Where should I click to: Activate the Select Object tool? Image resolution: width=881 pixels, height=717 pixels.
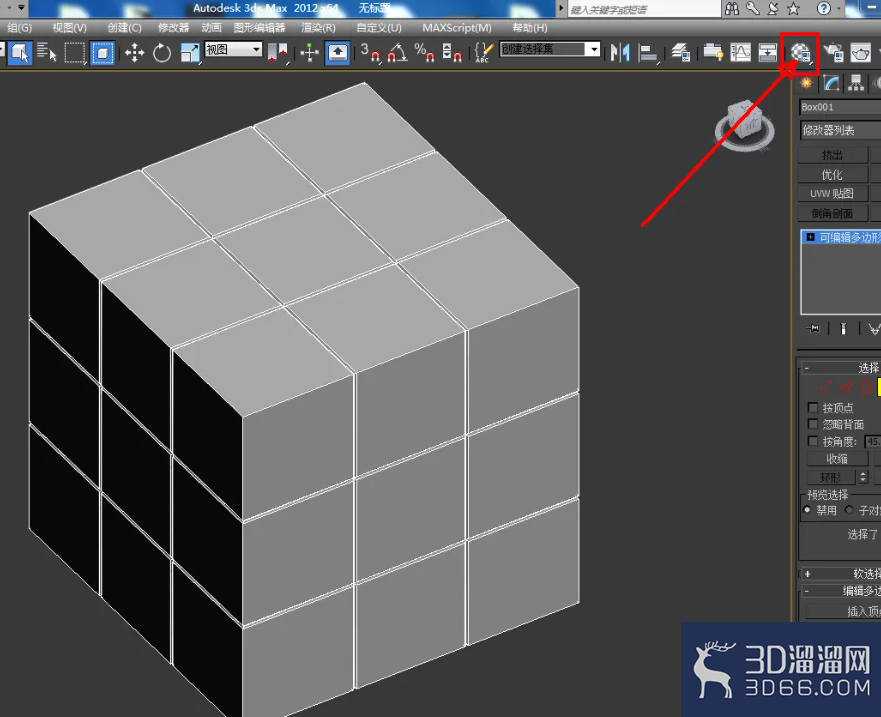tap(20, 53)
